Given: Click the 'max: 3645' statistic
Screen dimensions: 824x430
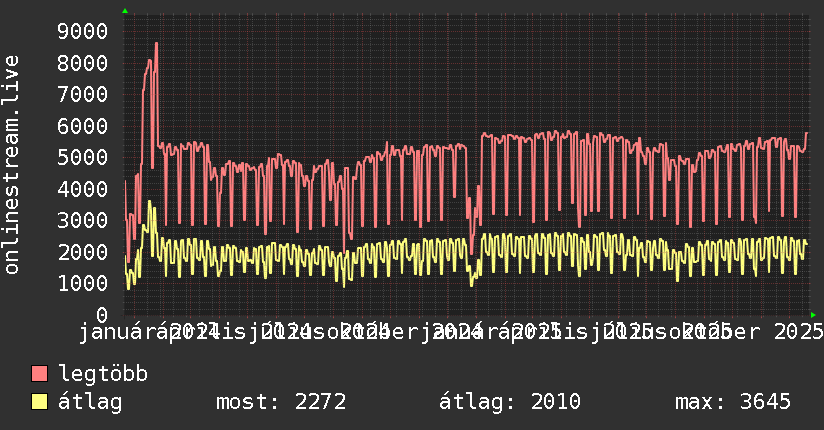Looking at the screenshot, I should 733,402.
